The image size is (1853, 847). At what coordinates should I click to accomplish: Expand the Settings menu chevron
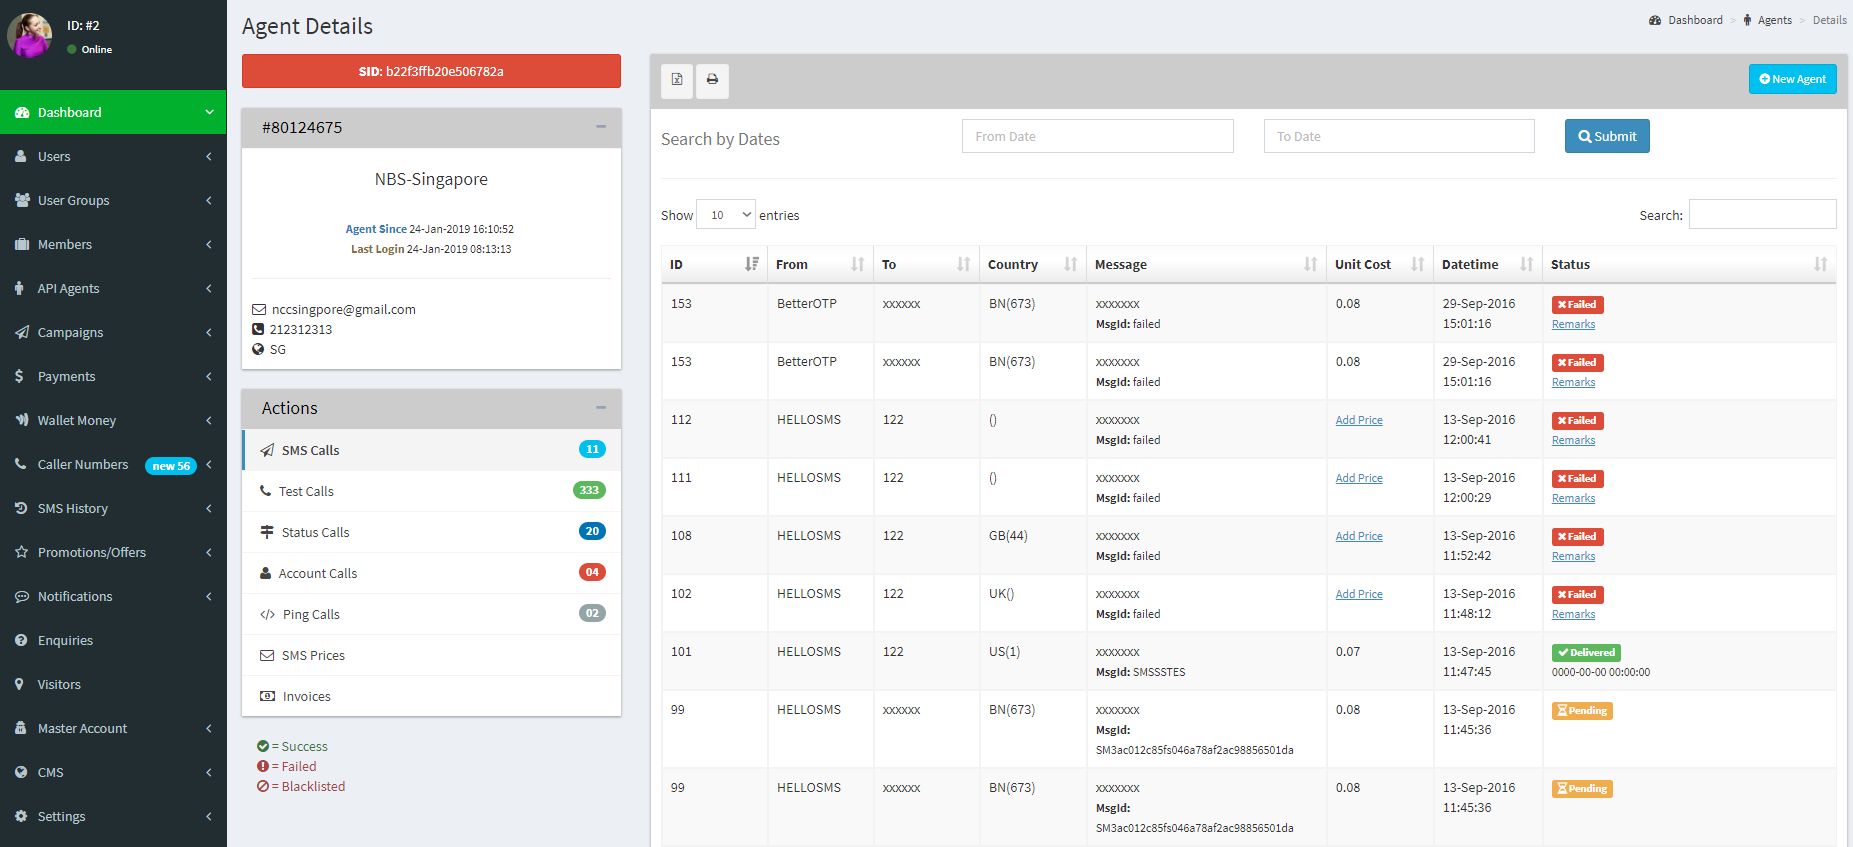point(209,816)
